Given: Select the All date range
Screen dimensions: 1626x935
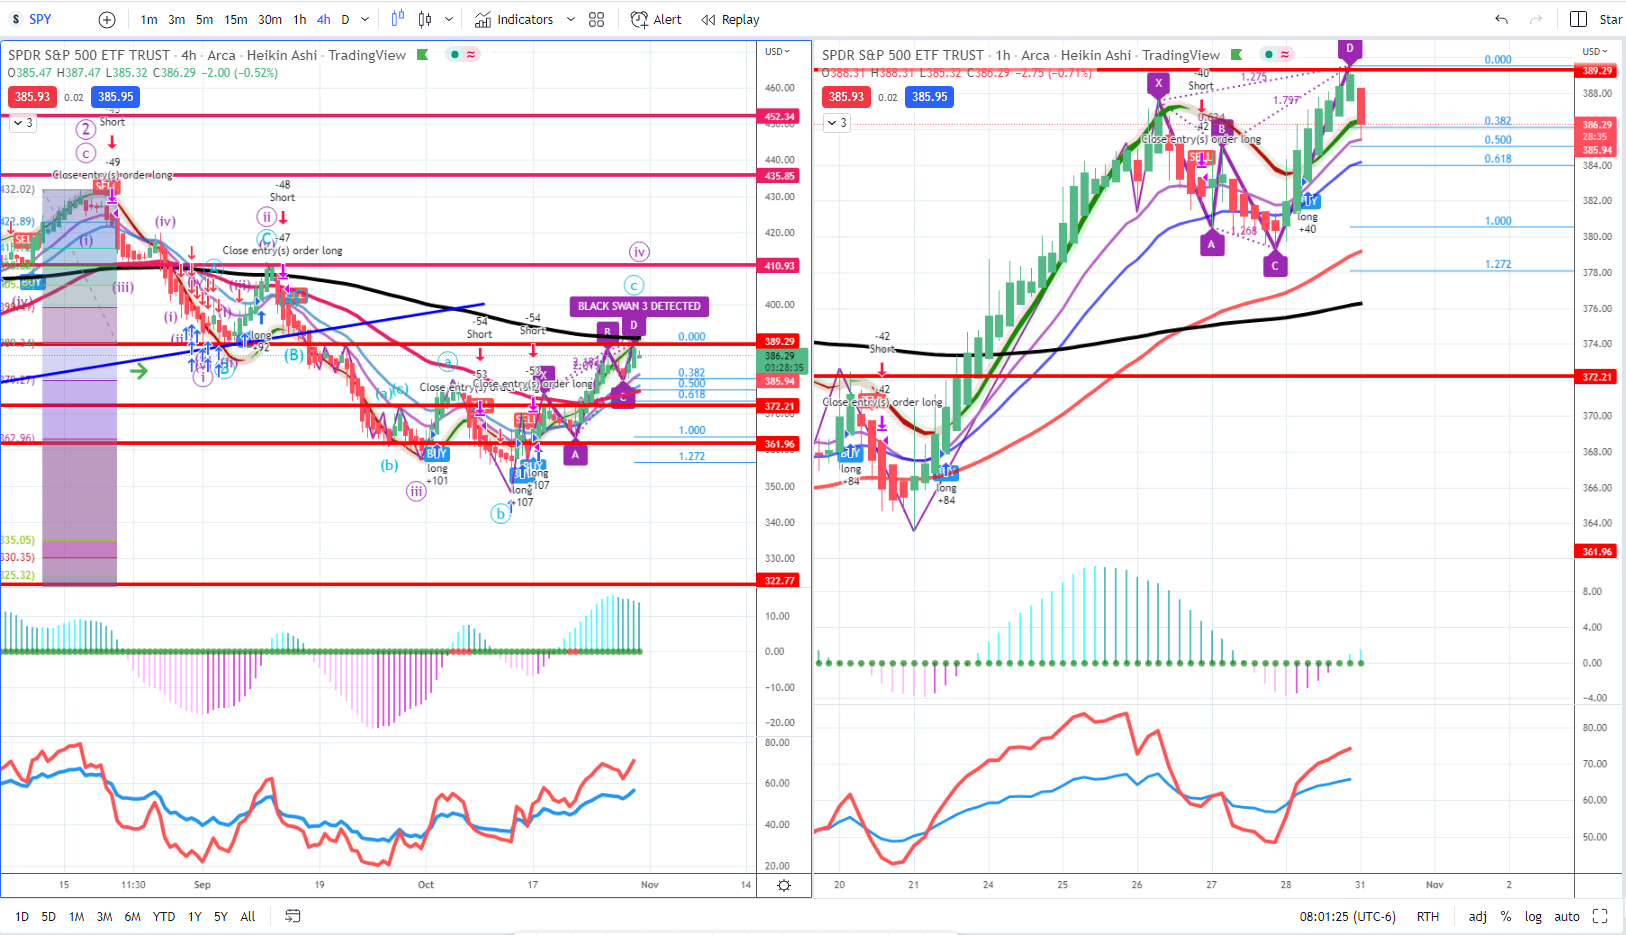Looking at the screenshot, I should click(x=248, y=916).
